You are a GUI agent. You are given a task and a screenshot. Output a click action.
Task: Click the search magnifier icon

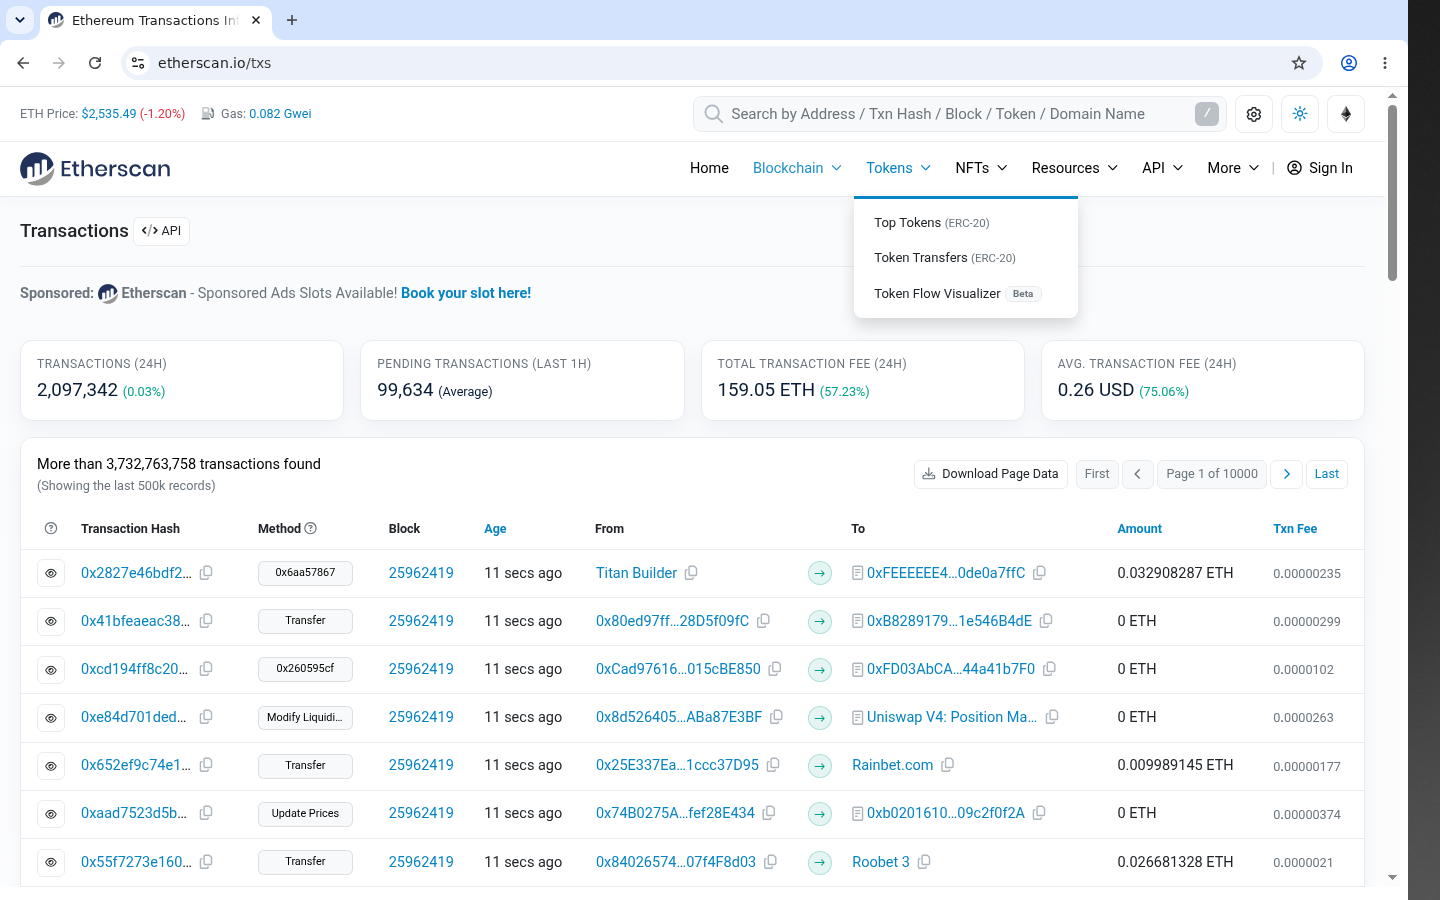pyautogui.click(x=713, y=114)
